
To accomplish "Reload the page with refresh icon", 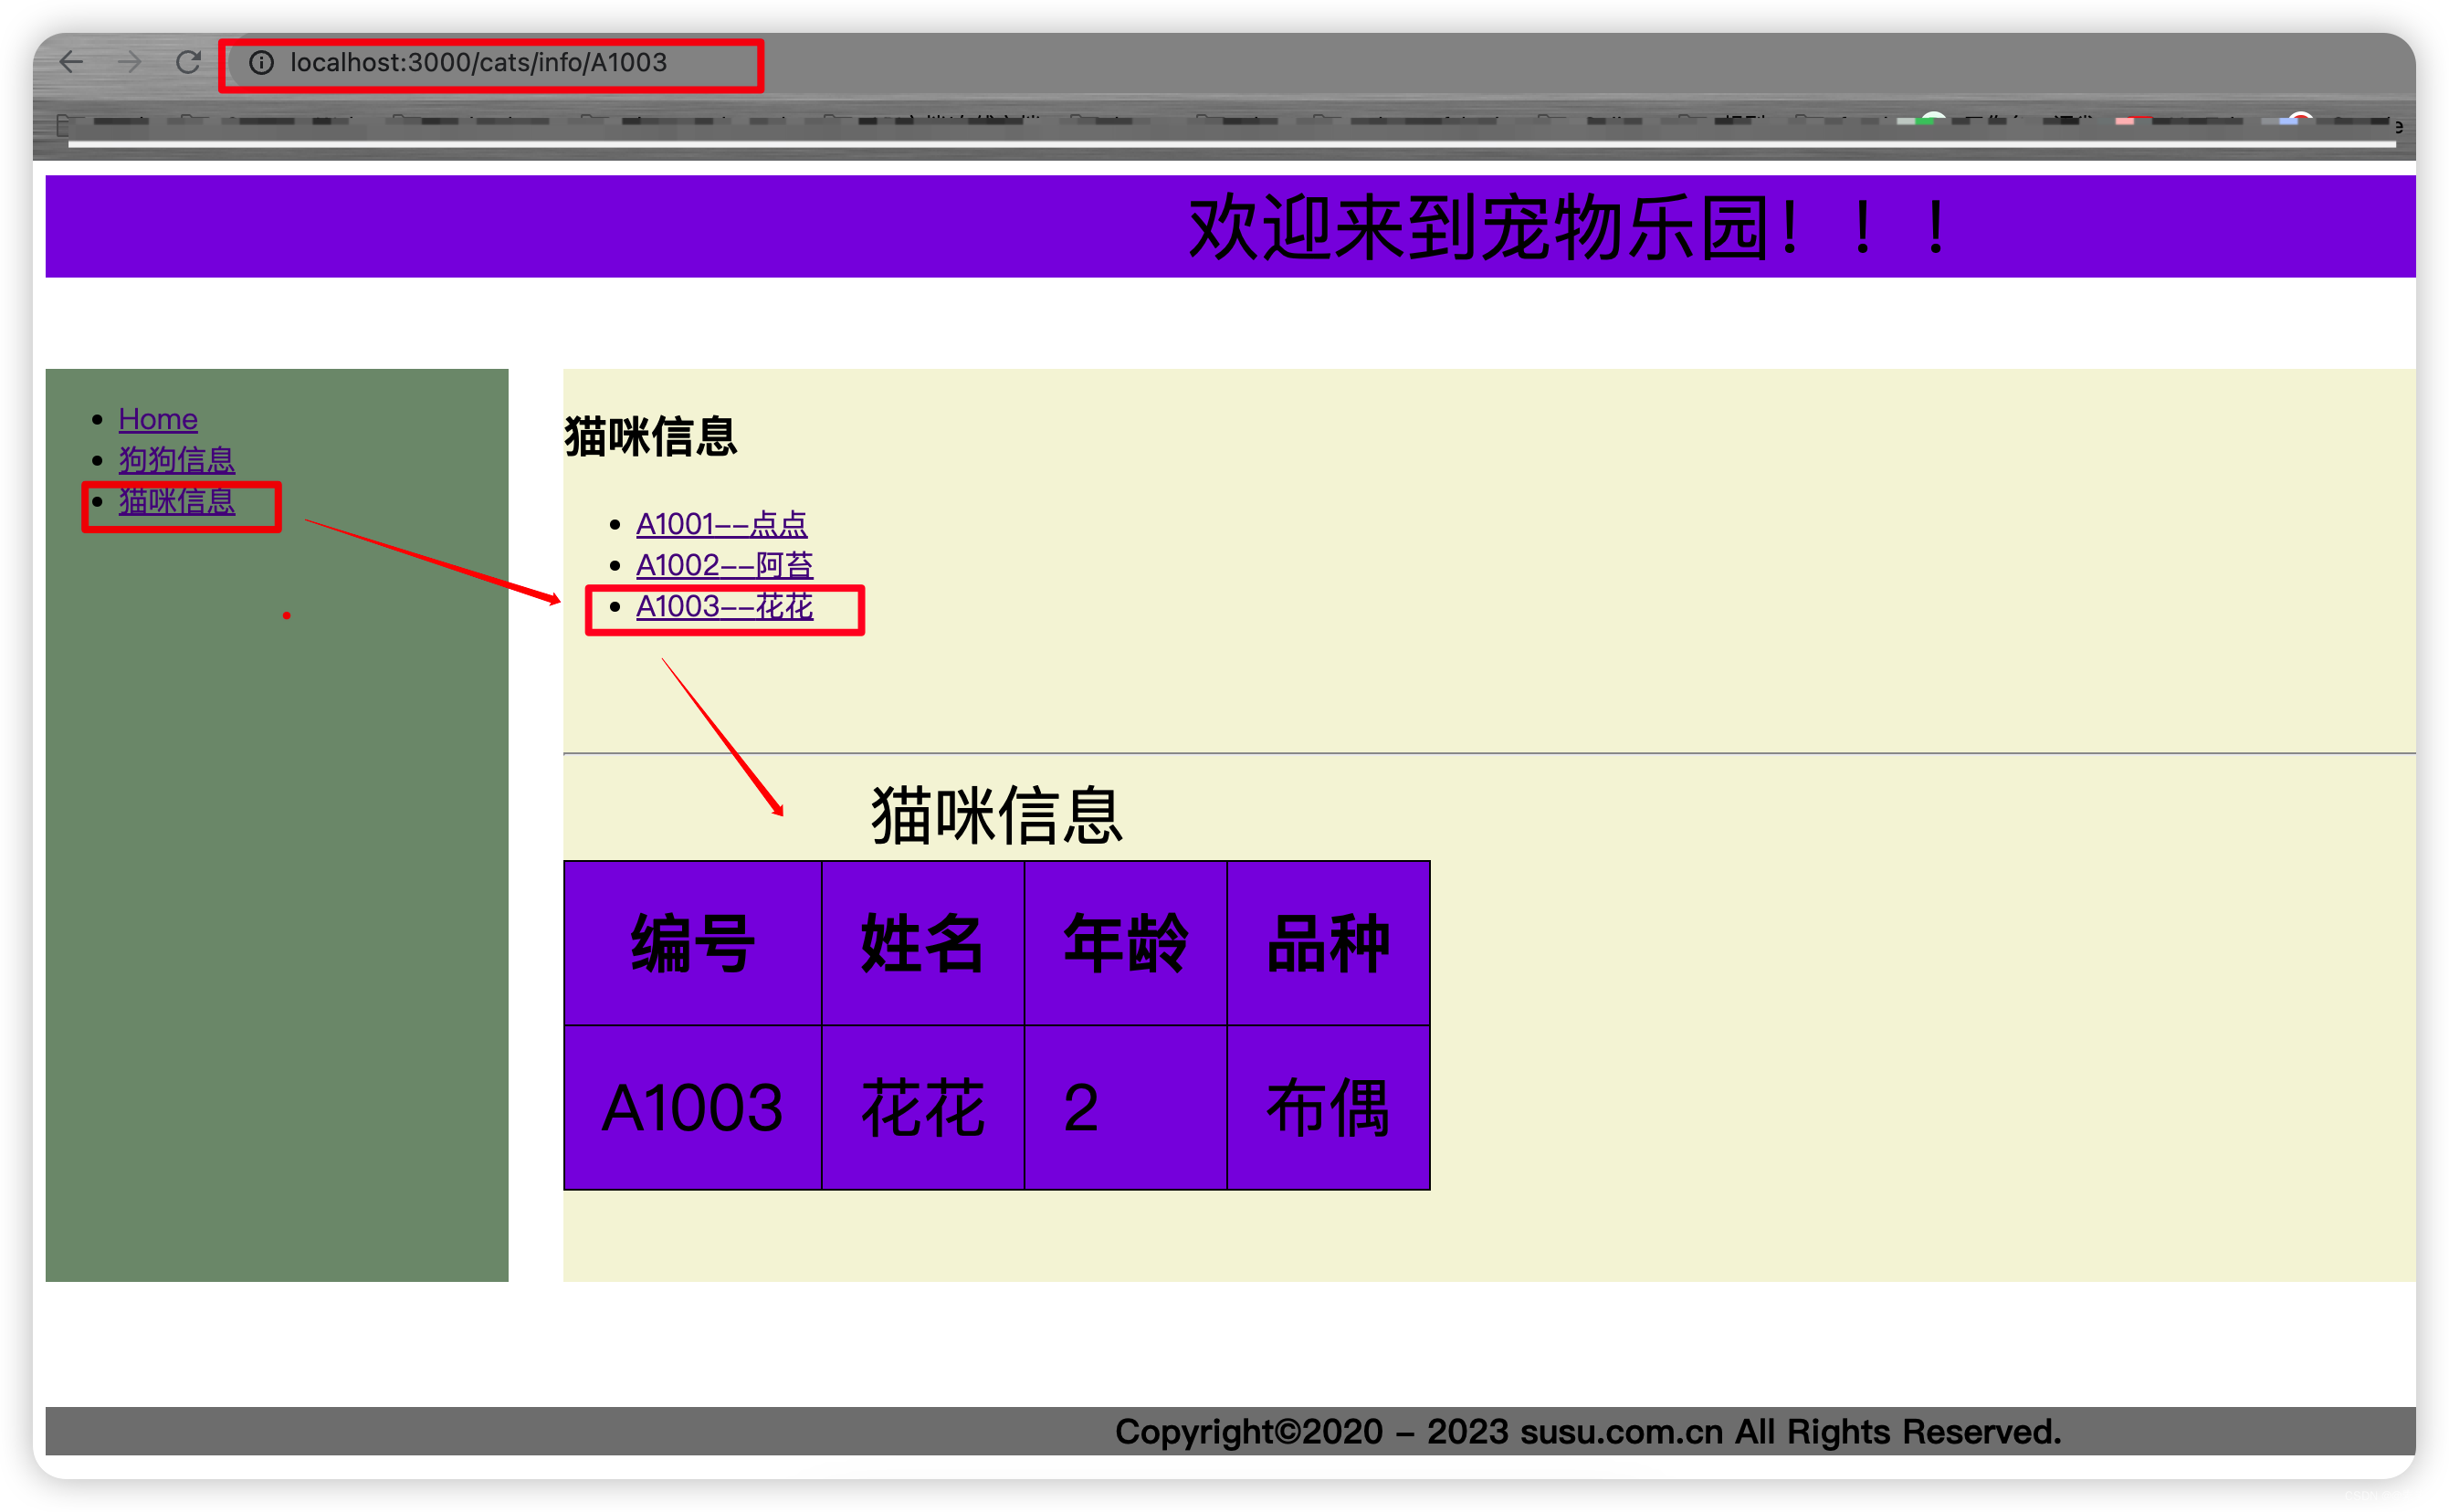I will (x=188, y=62).
